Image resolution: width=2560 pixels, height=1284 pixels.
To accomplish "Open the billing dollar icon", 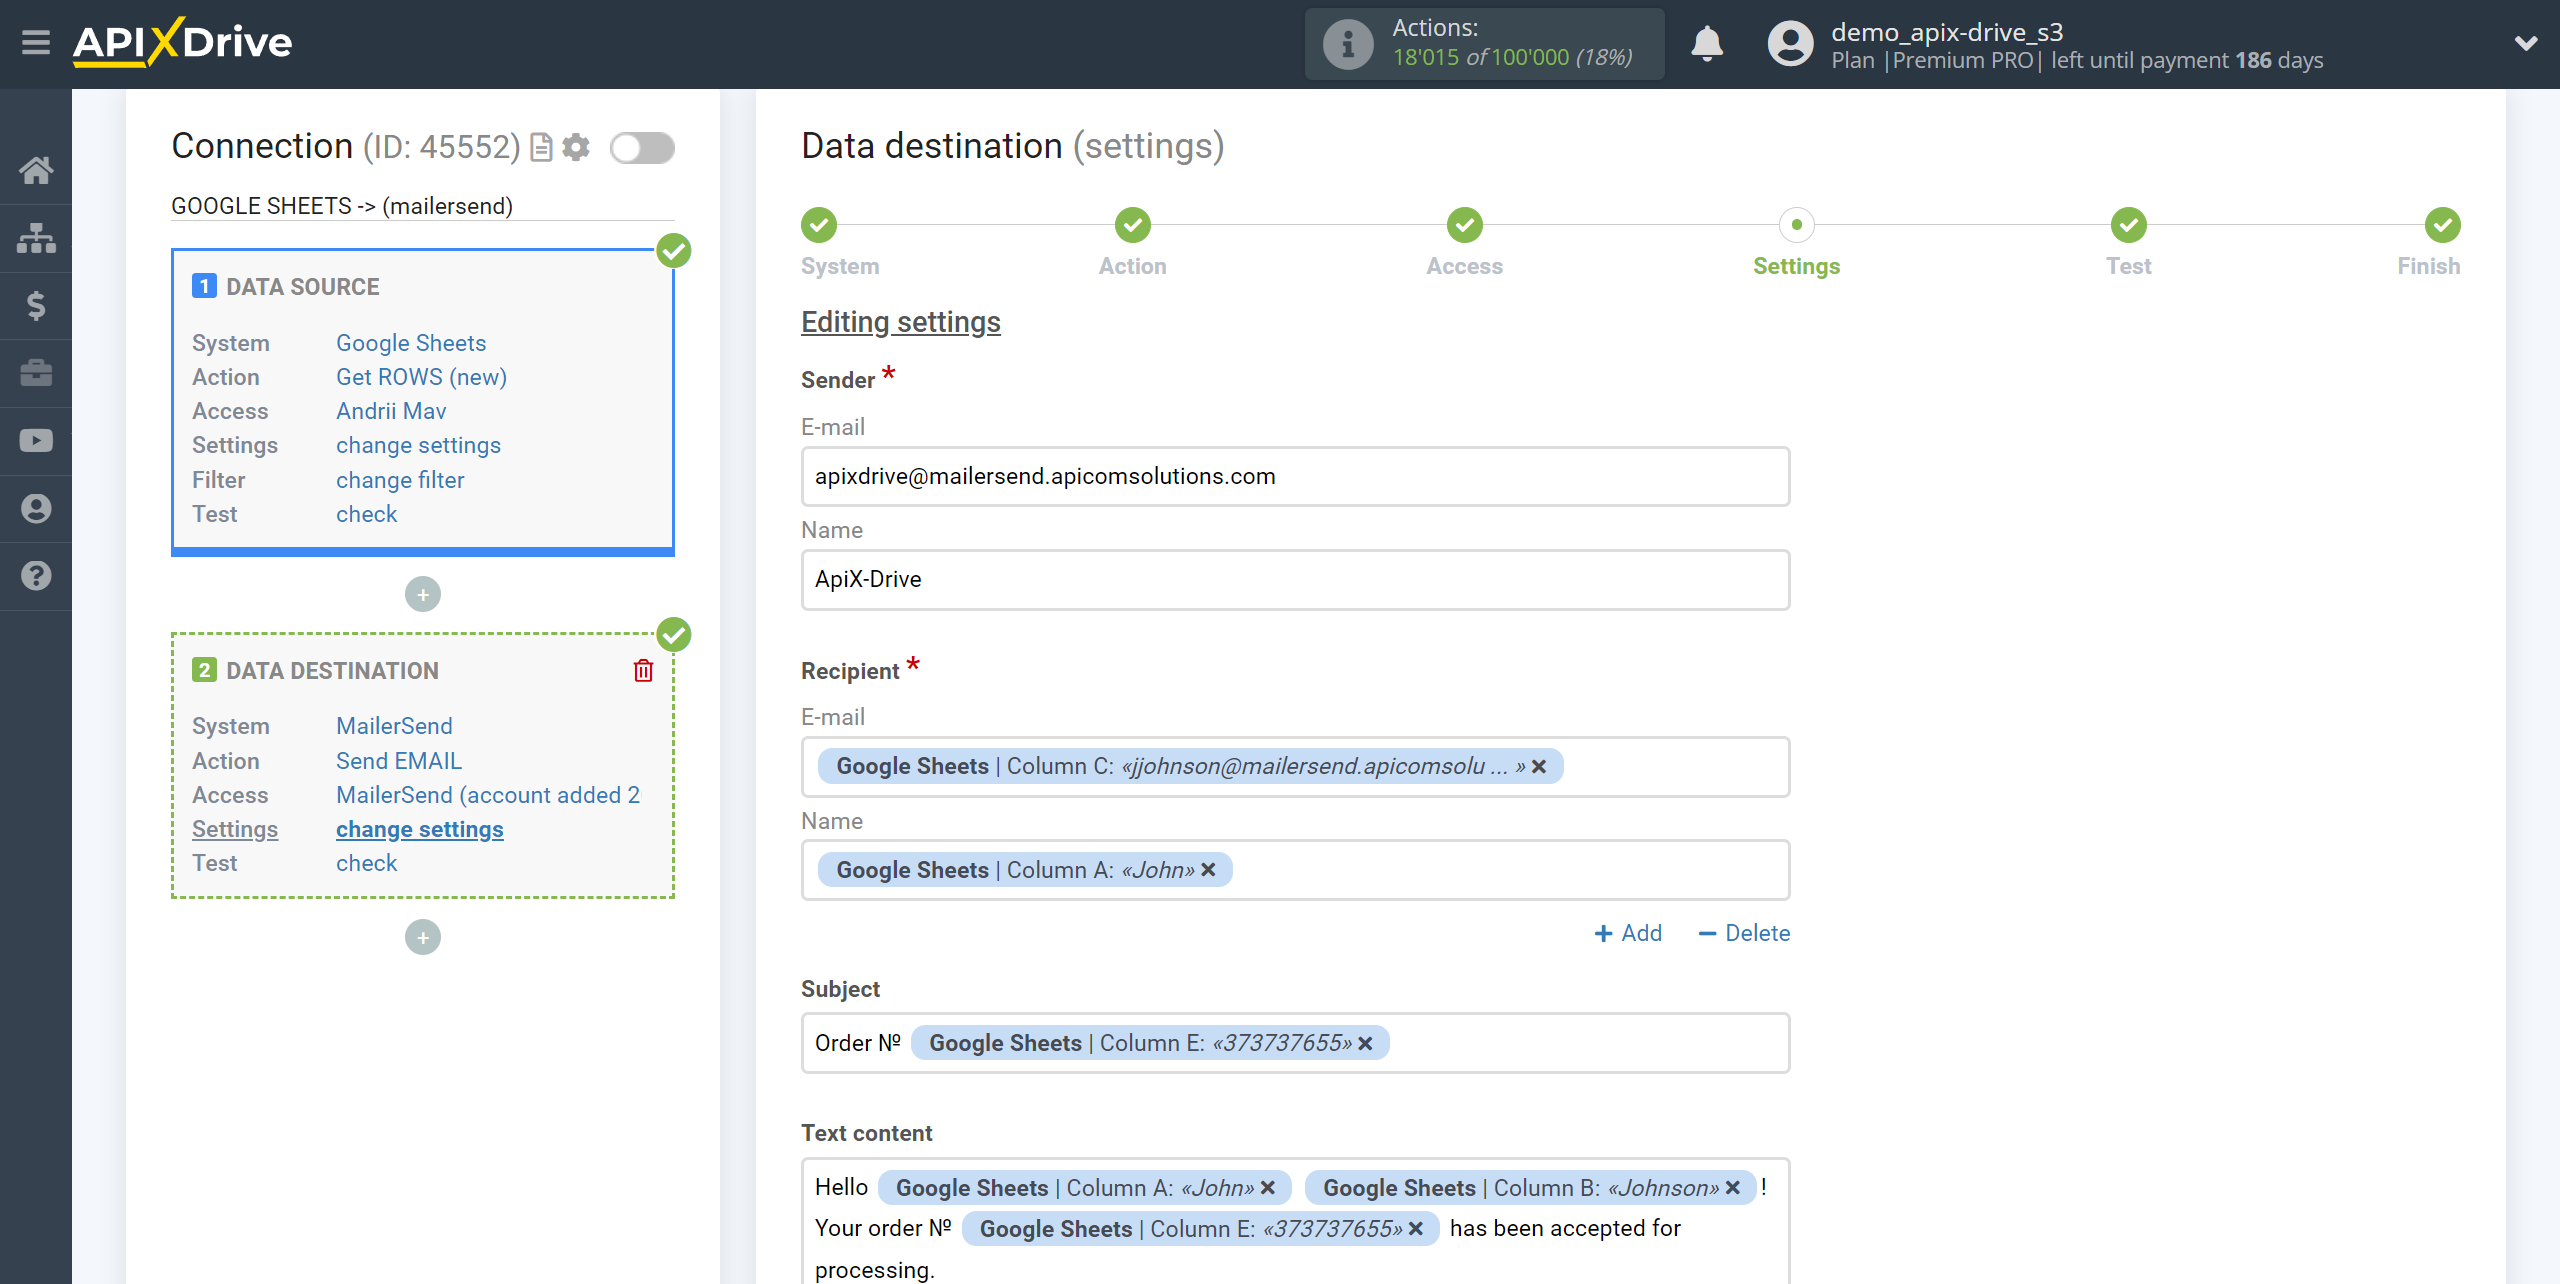I will (x=36, y=305).
